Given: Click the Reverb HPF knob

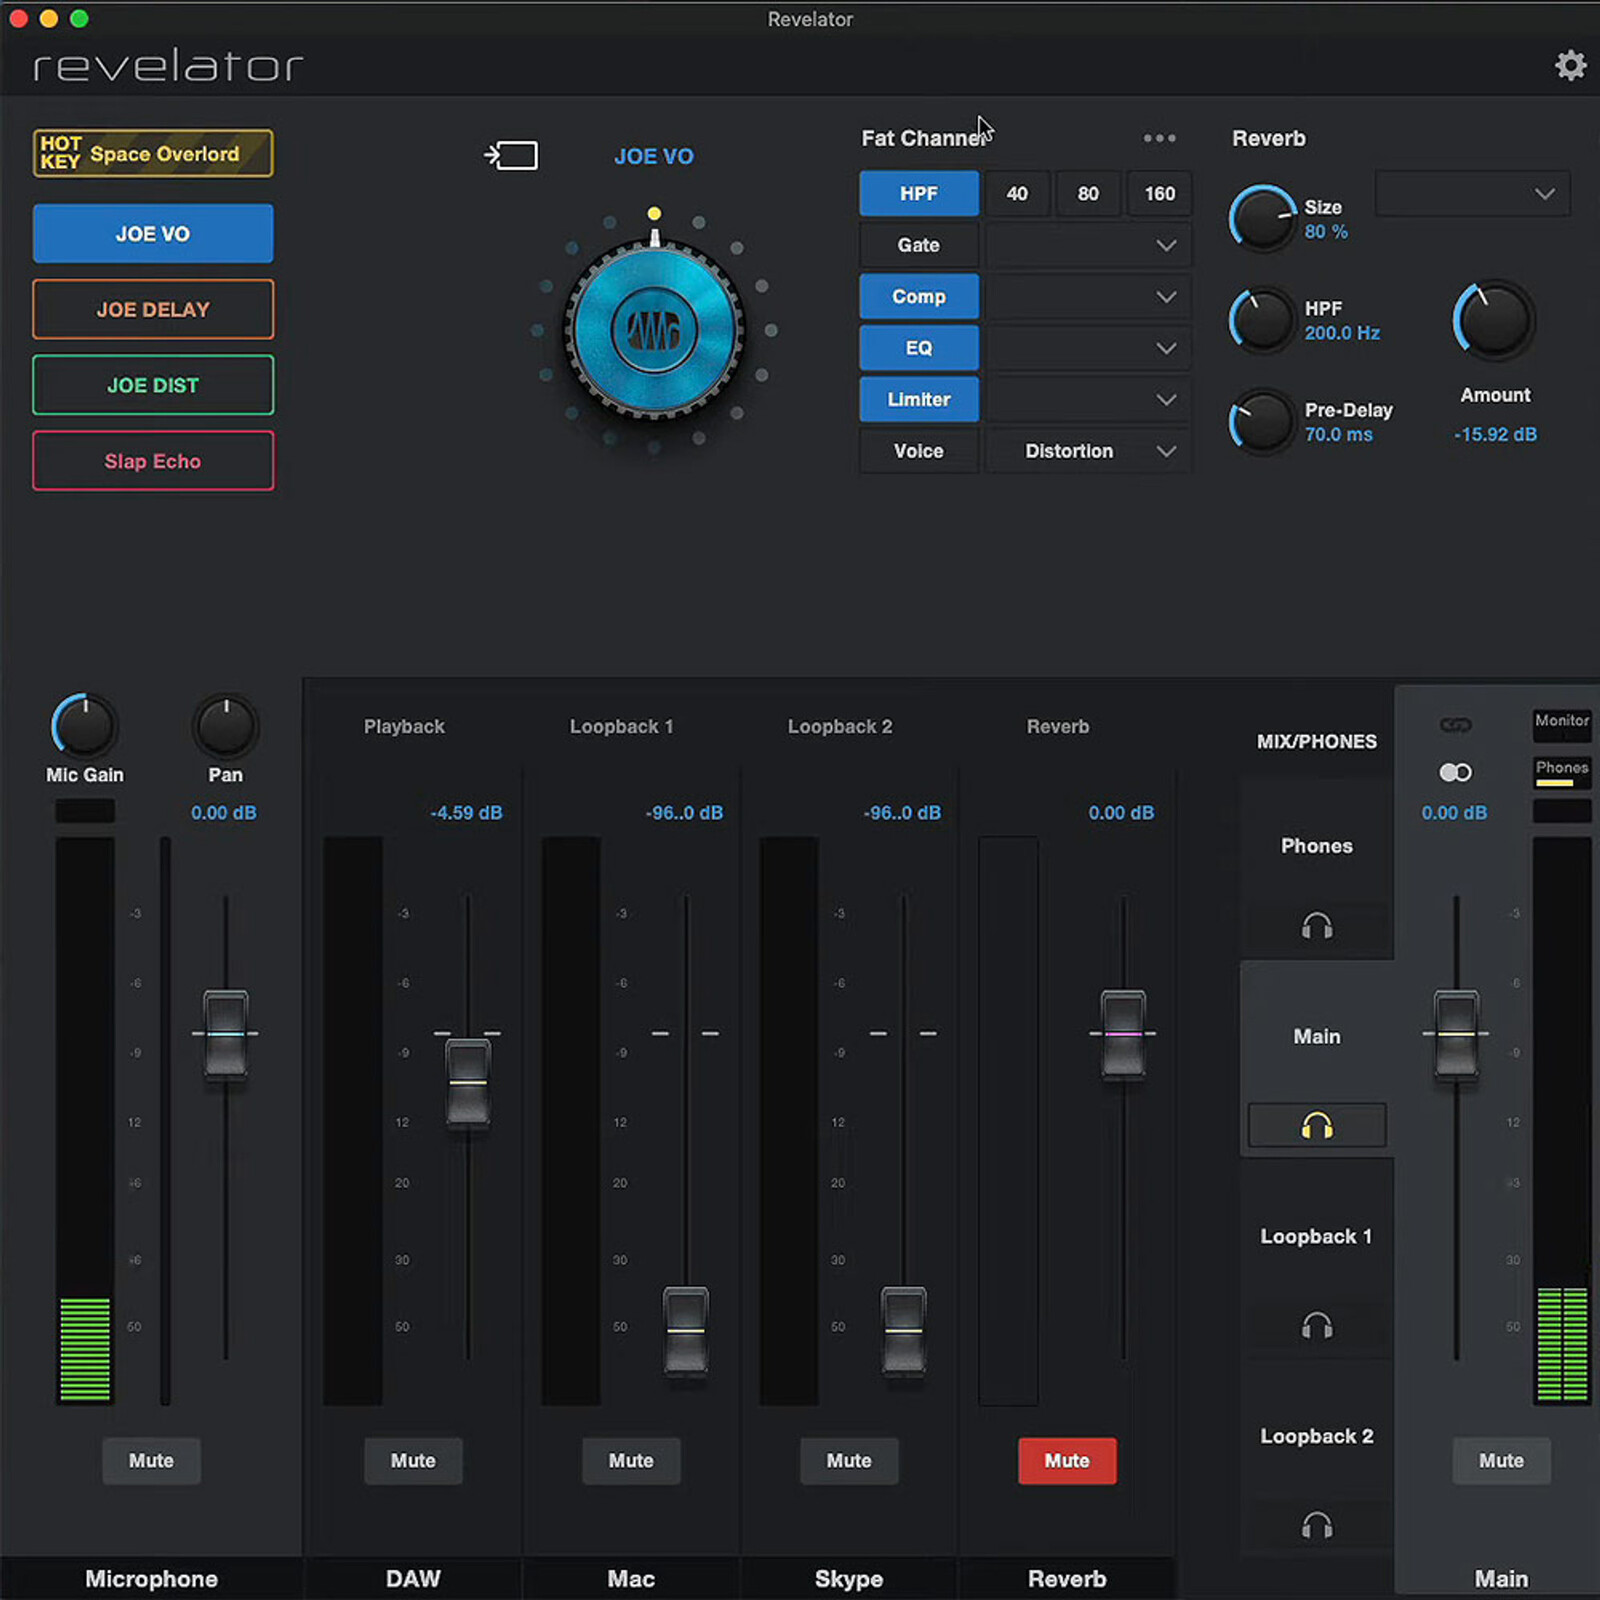Looking at the screenshot, I should pos(1262,321).
